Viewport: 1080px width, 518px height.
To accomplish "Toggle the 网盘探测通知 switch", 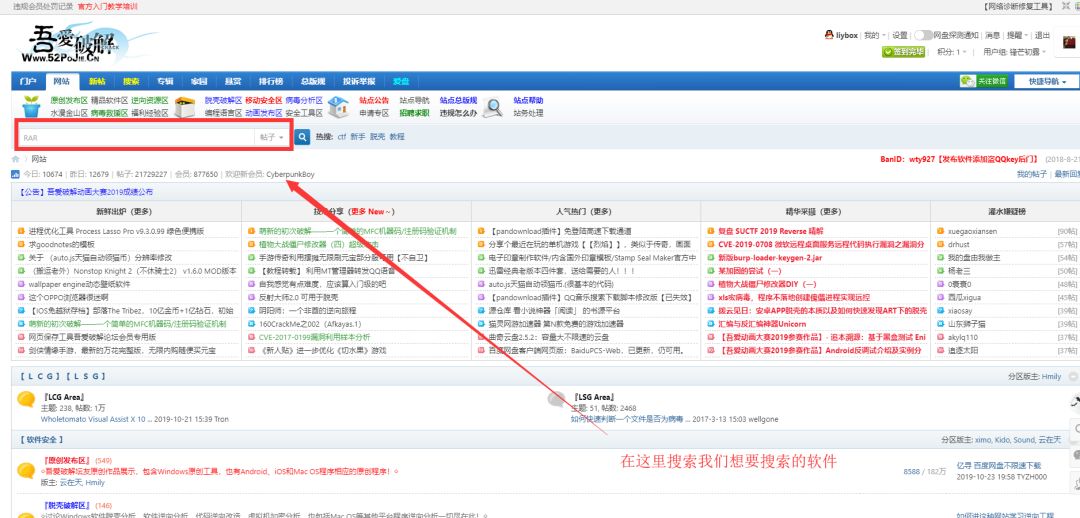I will click(923, 35).
